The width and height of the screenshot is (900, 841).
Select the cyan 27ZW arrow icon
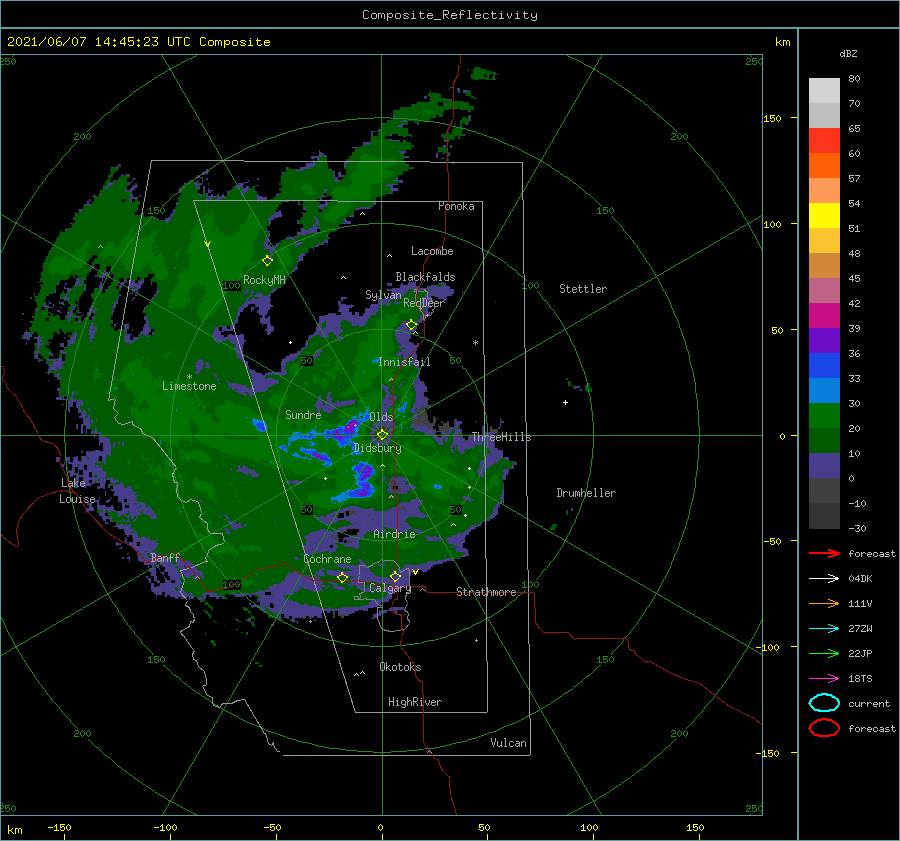coord(824,629)
